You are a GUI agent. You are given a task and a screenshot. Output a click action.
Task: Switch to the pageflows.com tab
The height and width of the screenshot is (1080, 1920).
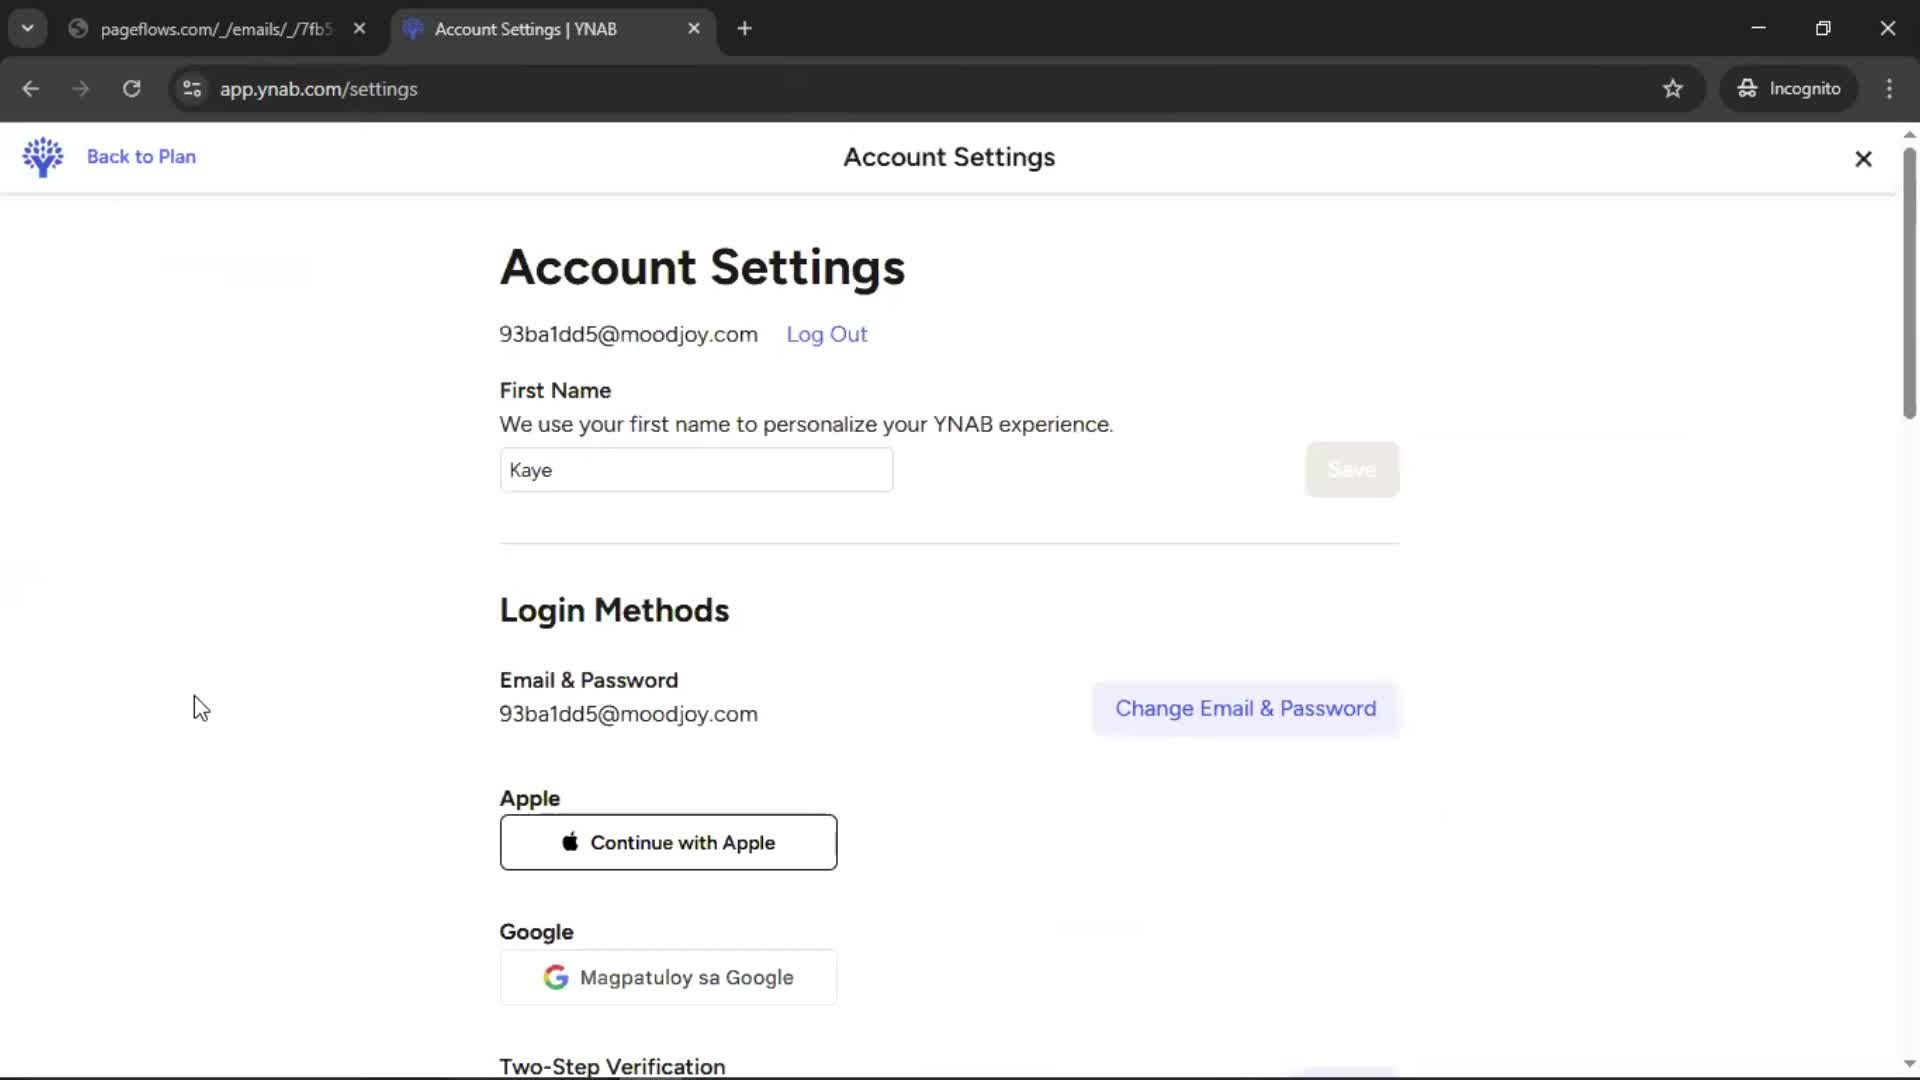(x=216, y=29)
